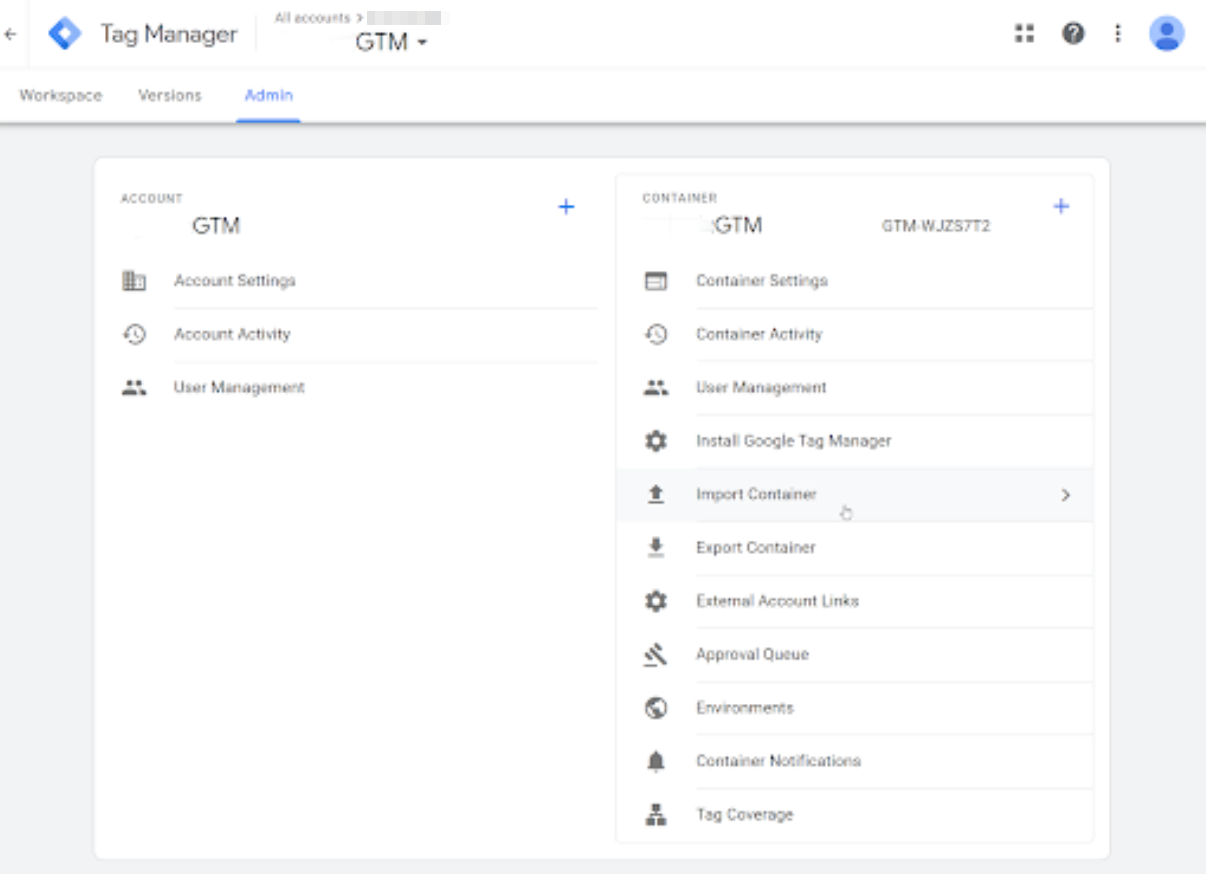
Task: Switch to the Versions tab
Action: click(x=170, y=95)
